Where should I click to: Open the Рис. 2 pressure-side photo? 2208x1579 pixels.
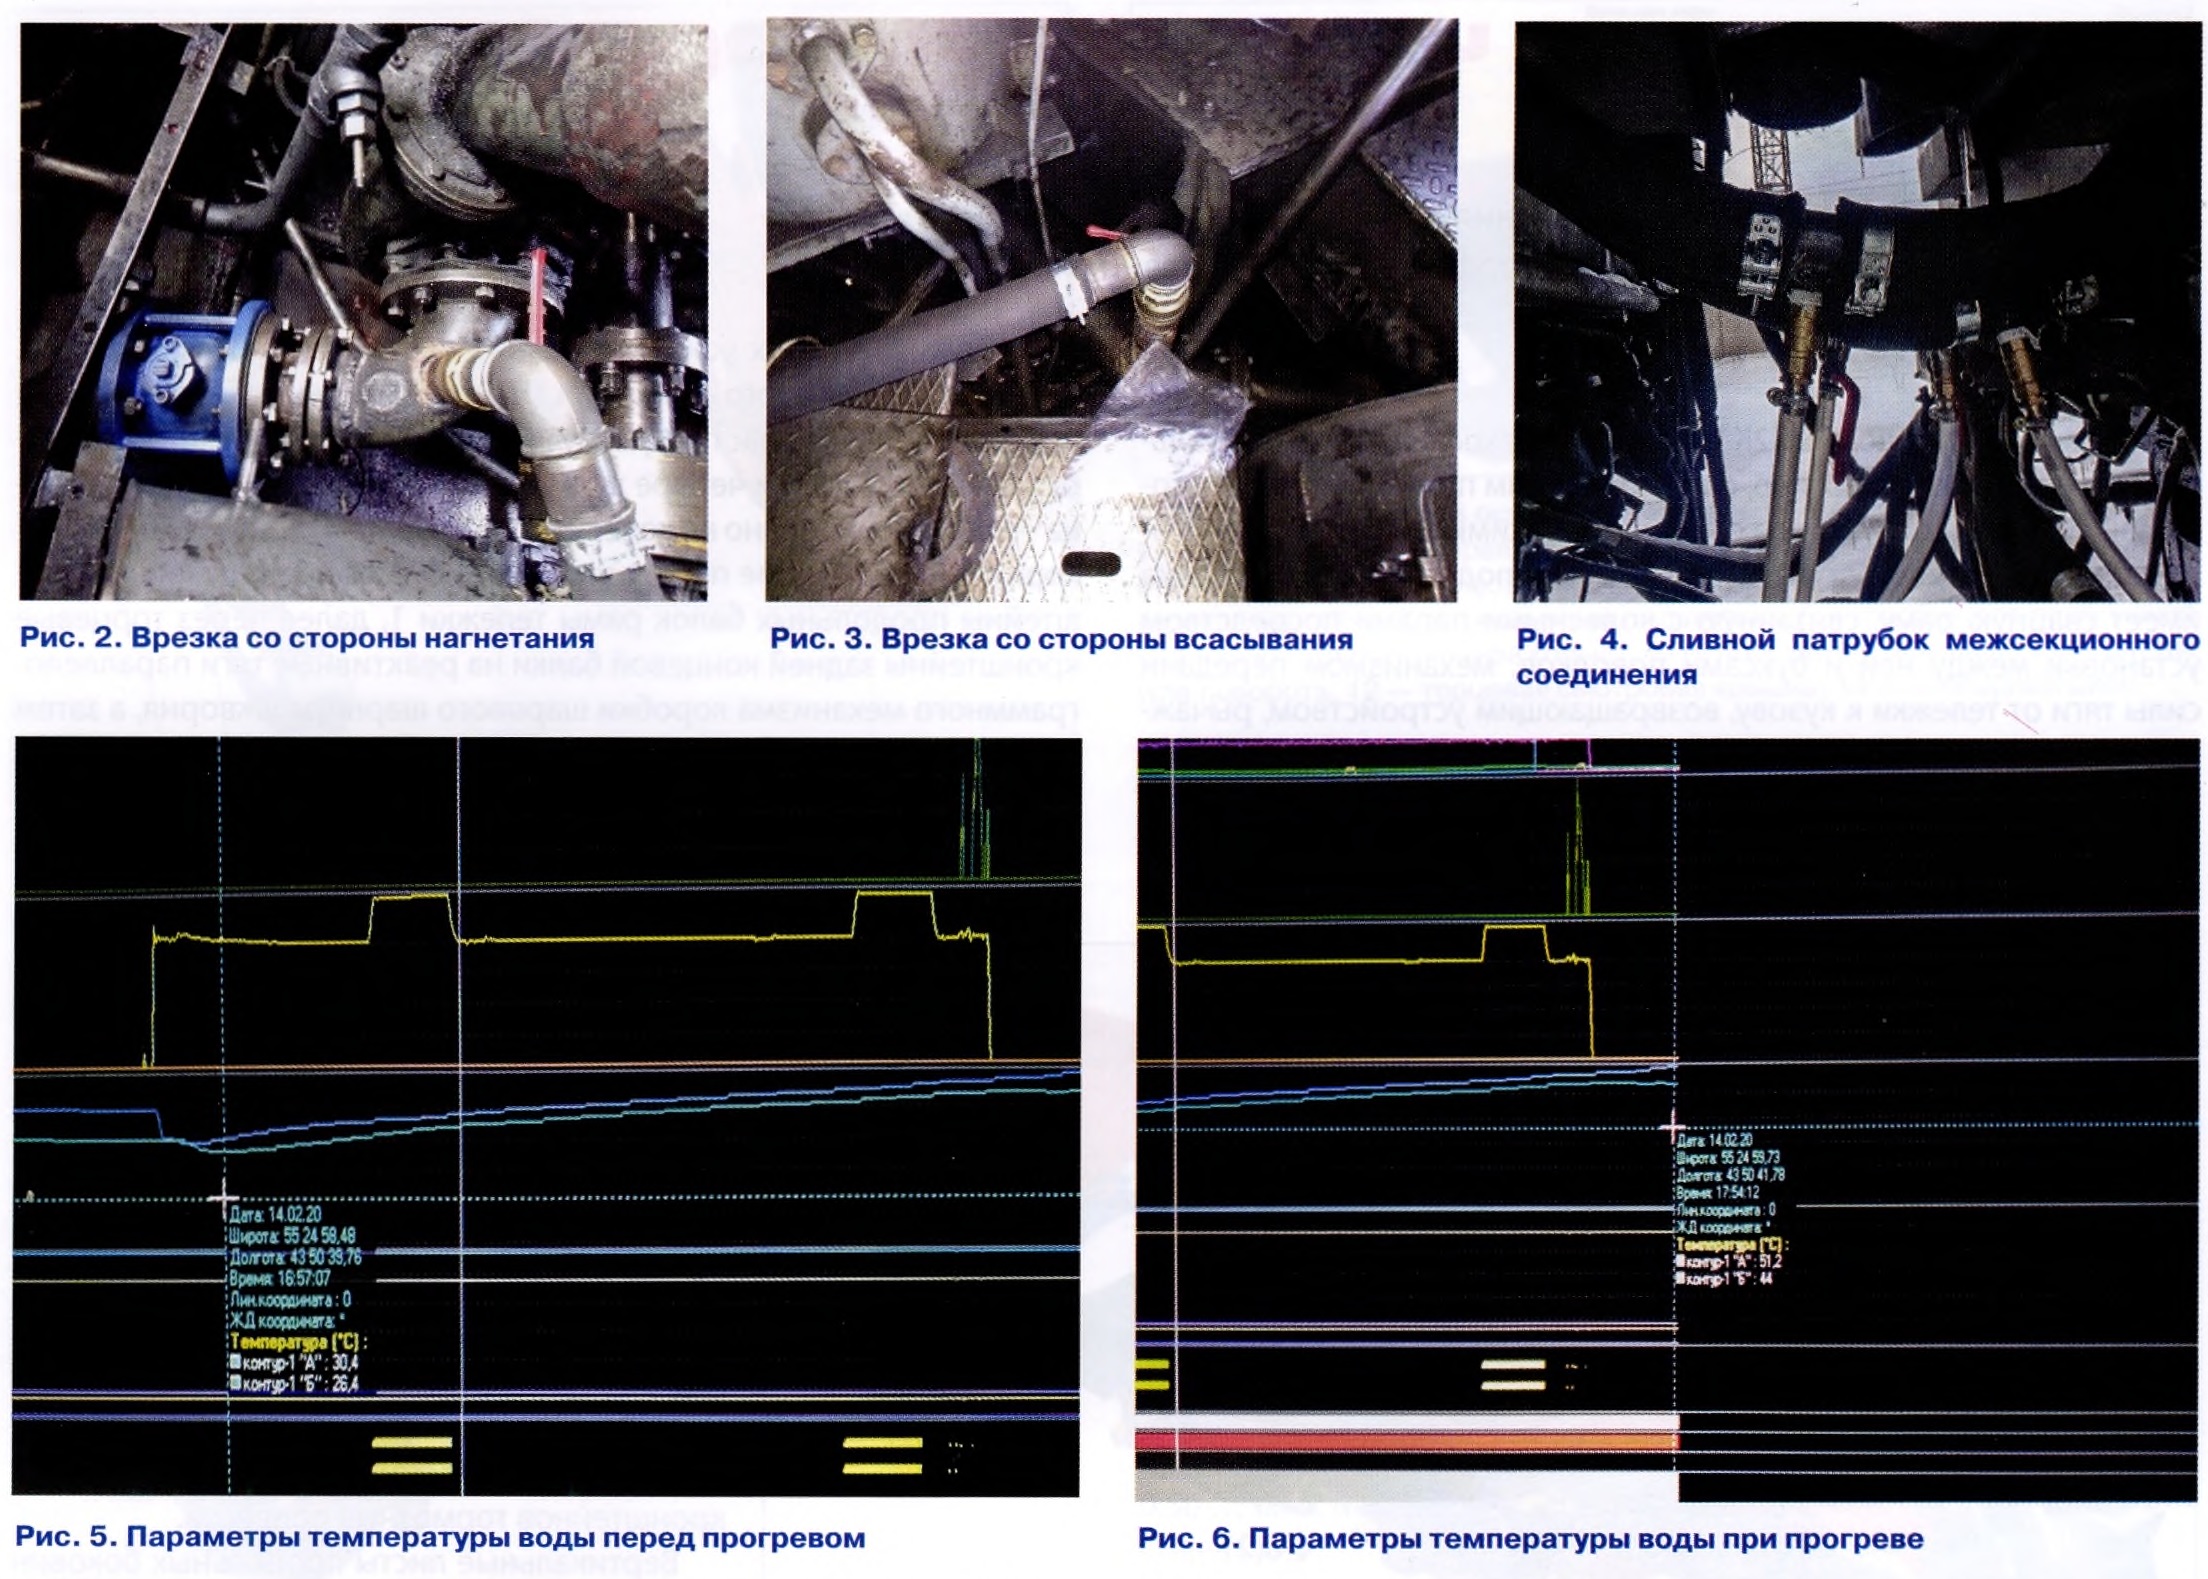363,310
